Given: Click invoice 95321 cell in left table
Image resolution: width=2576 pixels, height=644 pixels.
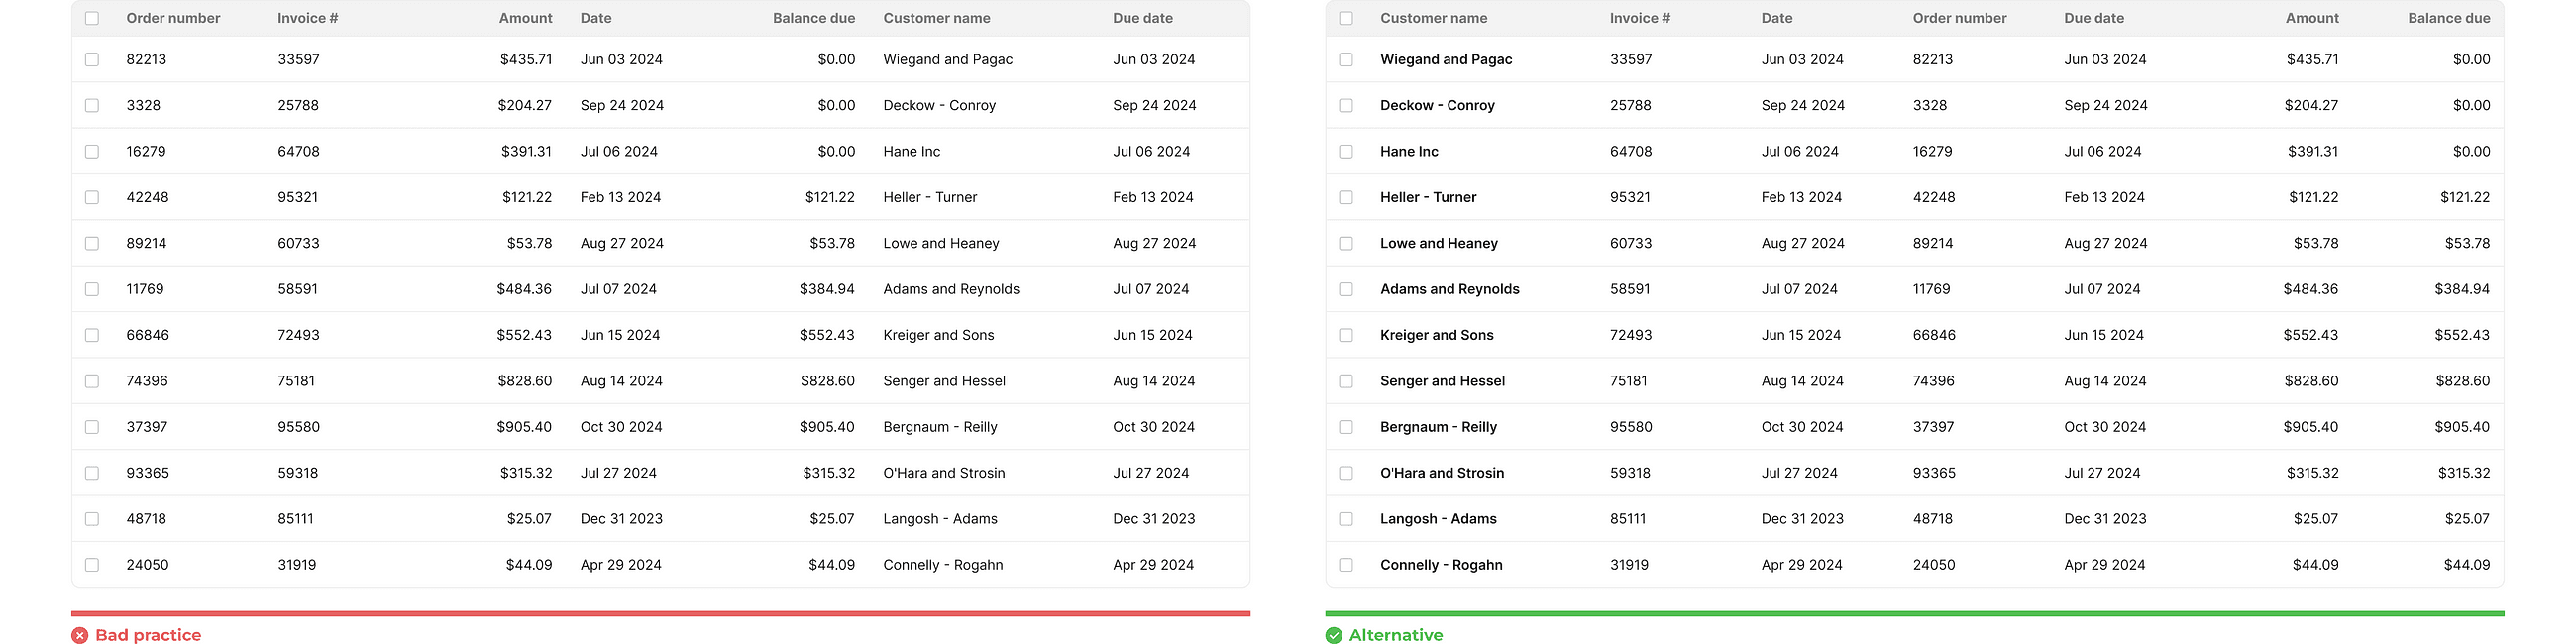Looking at the screenshot, I should [x=298, y=197].
